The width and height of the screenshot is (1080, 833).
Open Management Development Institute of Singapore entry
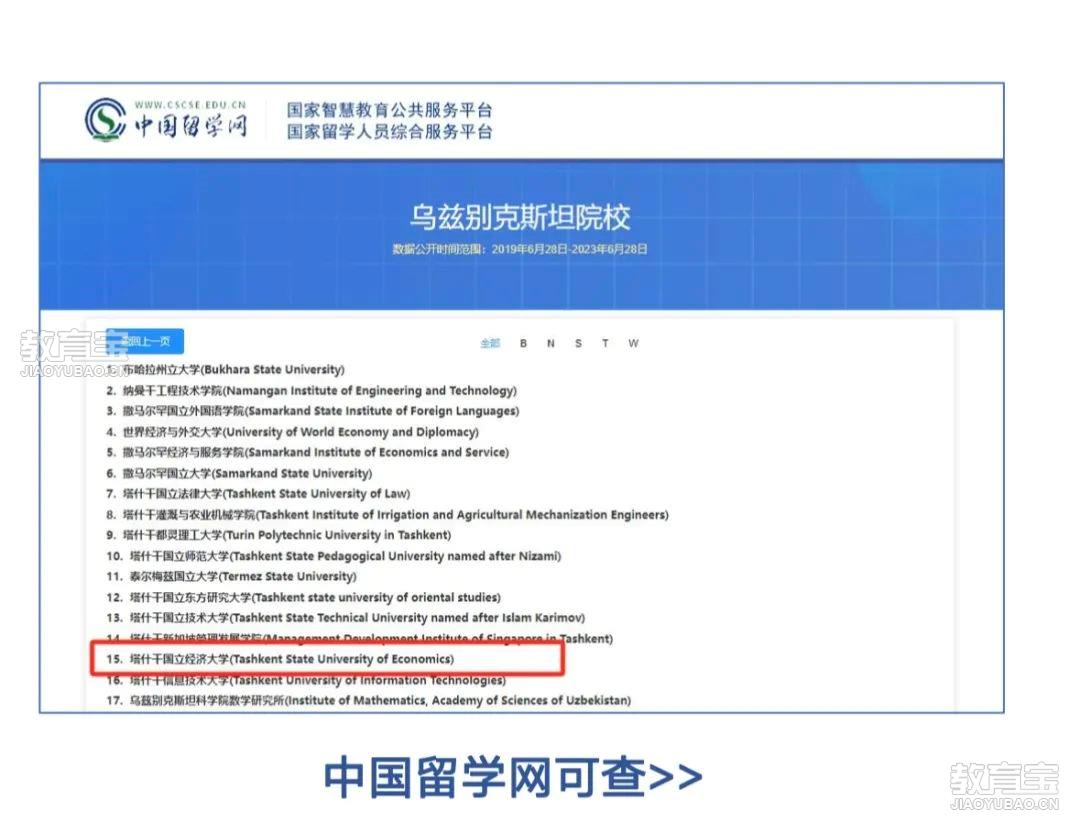[x=360, y=638]
